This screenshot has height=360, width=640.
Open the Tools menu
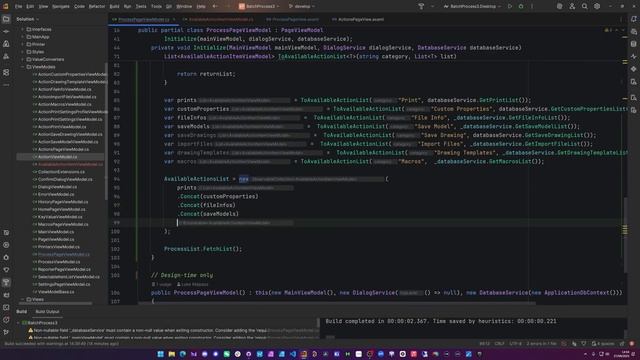click(x=156, y=7)
